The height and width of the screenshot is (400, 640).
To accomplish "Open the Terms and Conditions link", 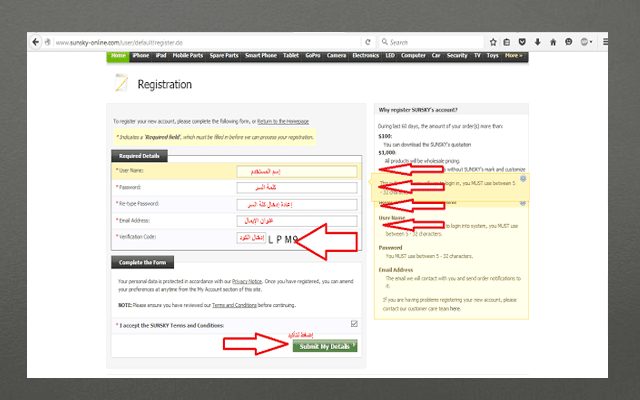I will coord(234,305).
